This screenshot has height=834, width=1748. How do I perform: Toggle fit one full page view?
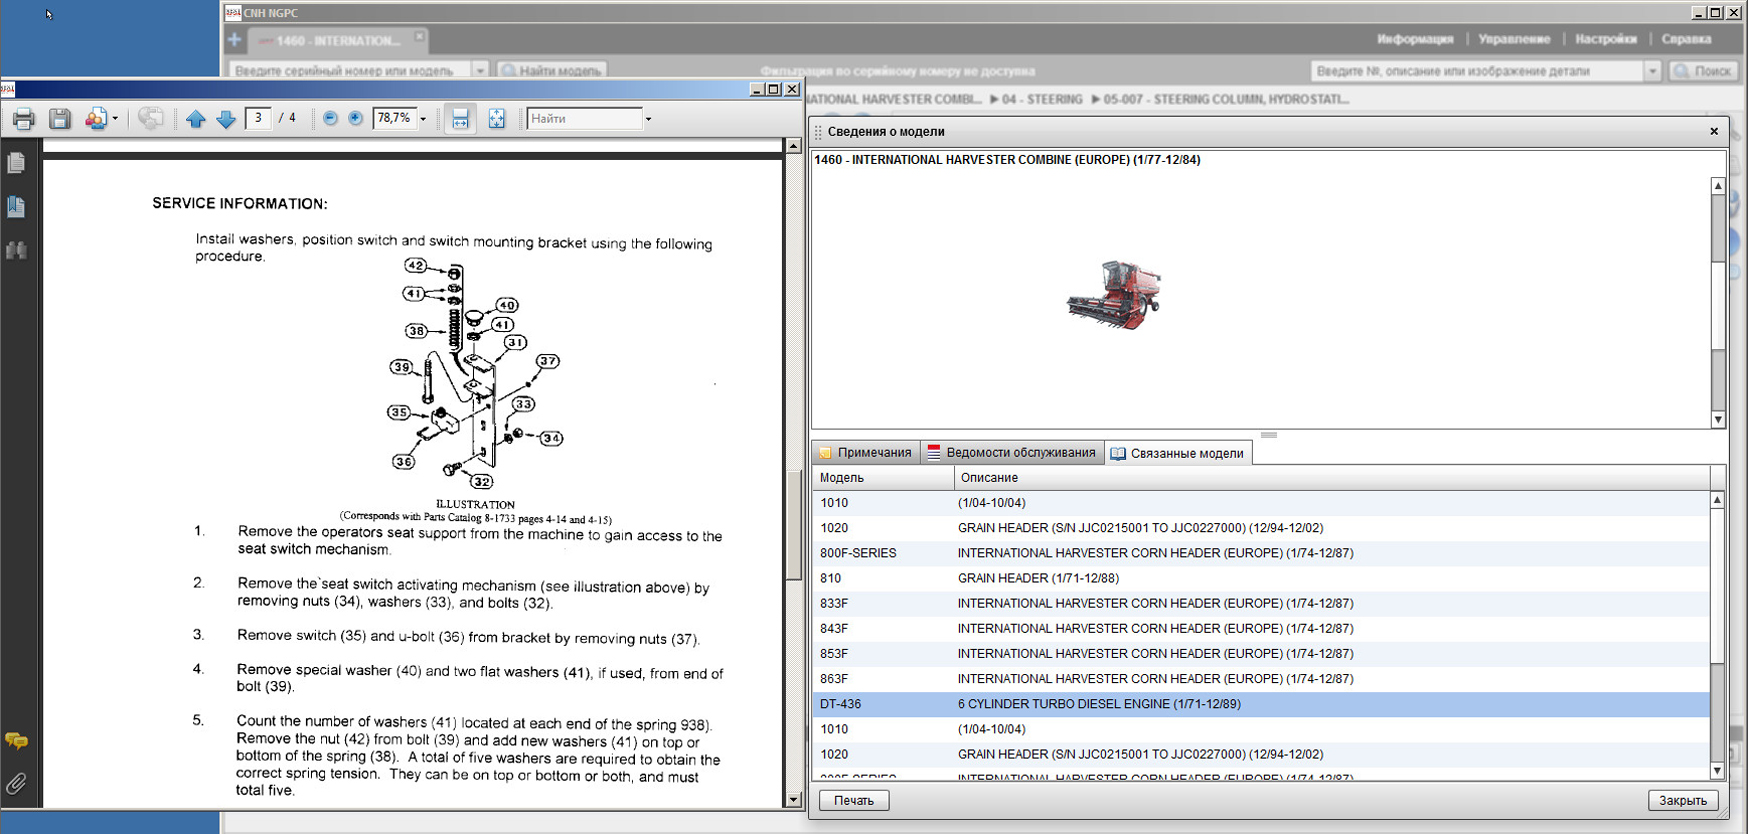[496, 119]
